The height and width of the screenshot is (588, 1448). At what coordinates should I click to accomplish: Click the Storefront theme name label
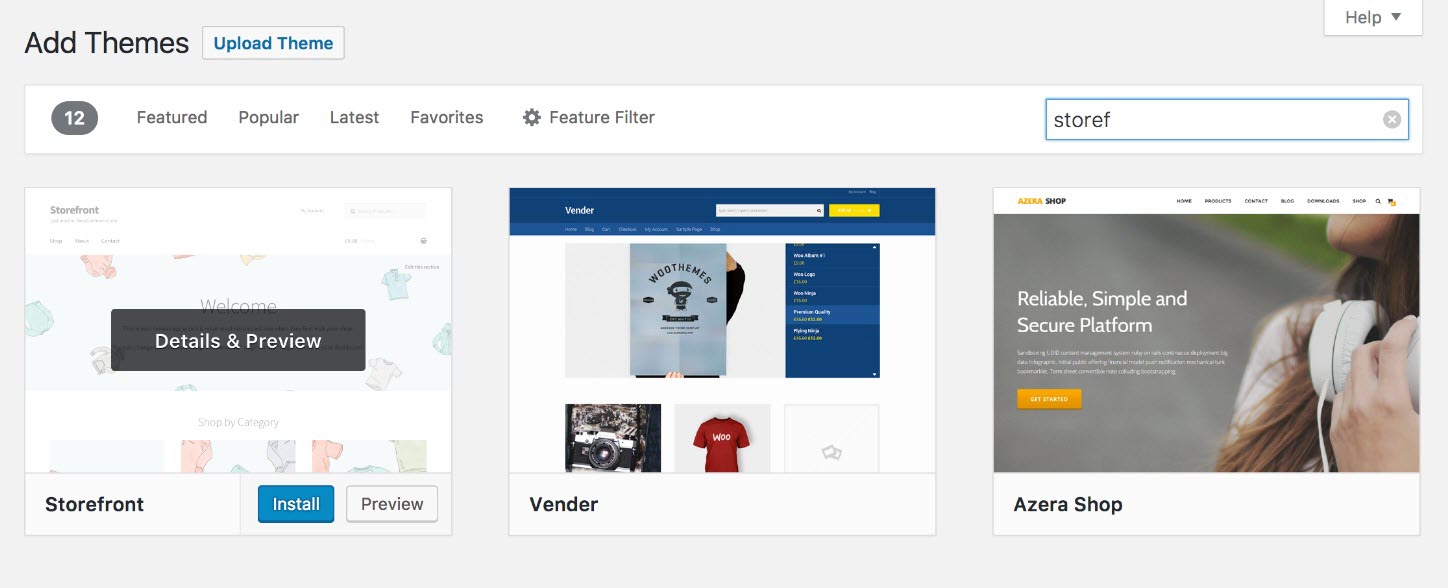95,505
